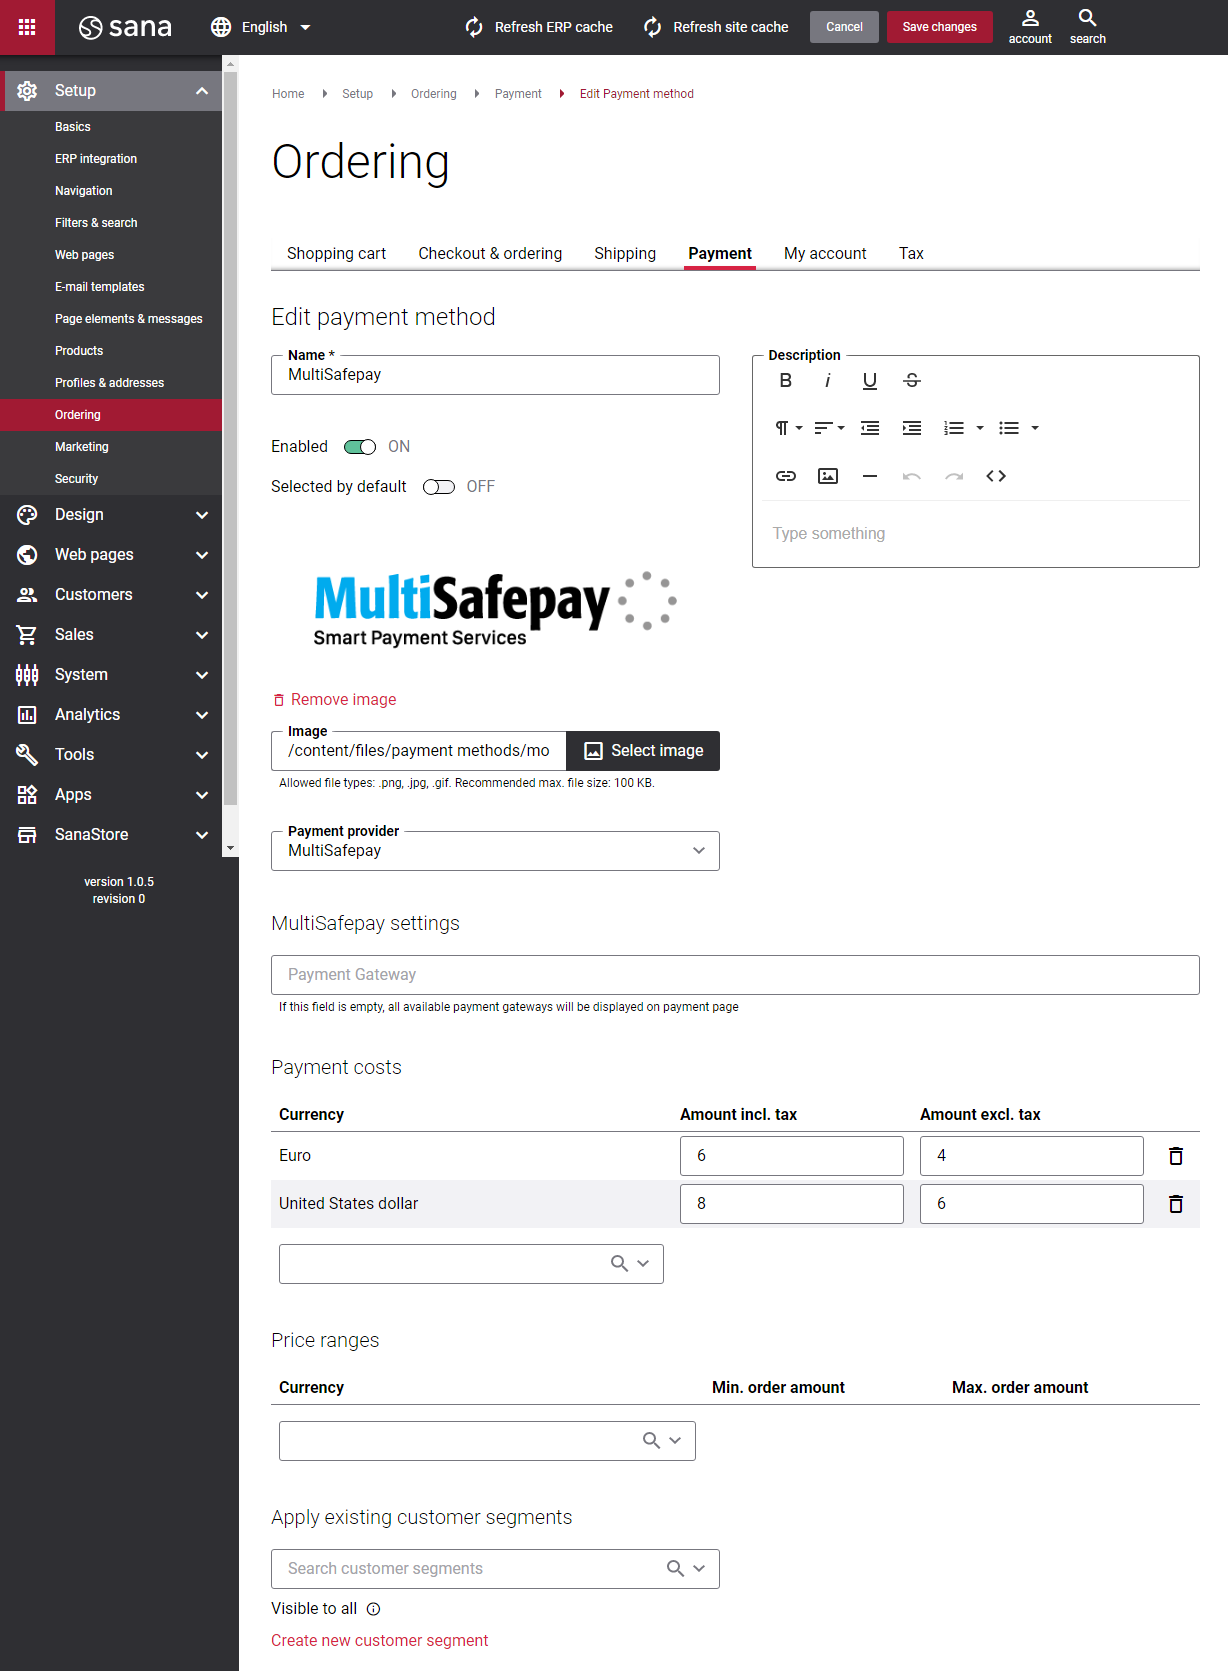The height and width of the screenshot is (1671, 1228).
Task: Switch to the Shopping cart tab
Action: pos(336,254)
